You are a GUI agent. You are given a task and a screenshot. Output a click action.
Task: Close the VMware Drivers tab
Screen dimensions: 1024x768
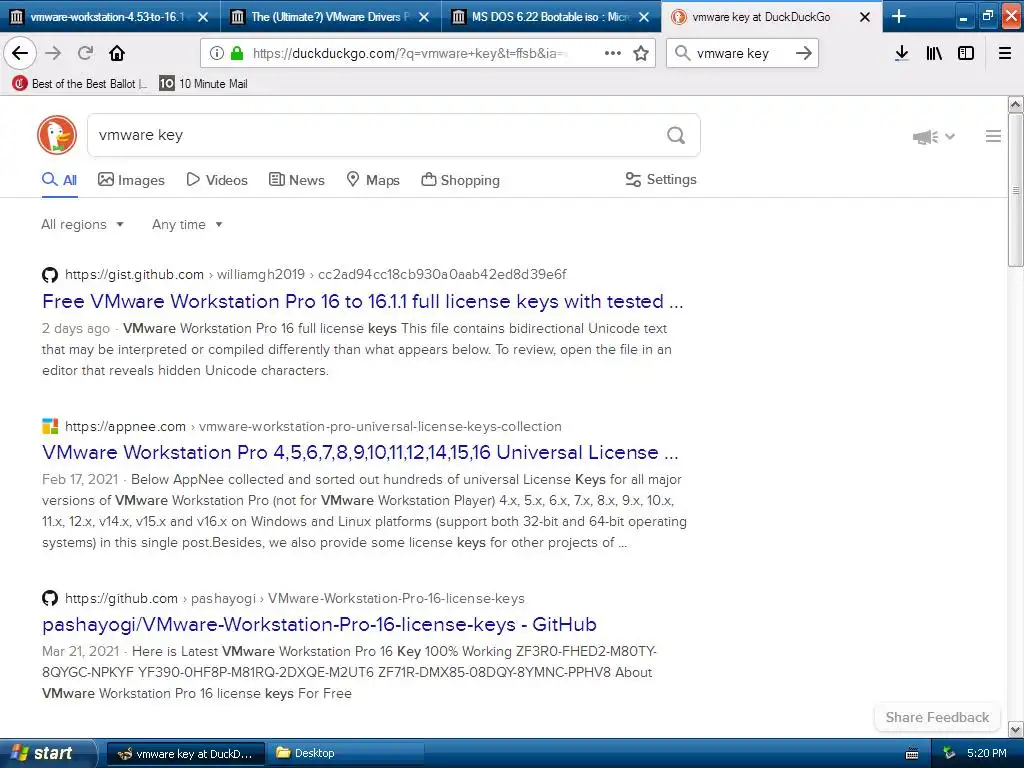coord(424,17)
